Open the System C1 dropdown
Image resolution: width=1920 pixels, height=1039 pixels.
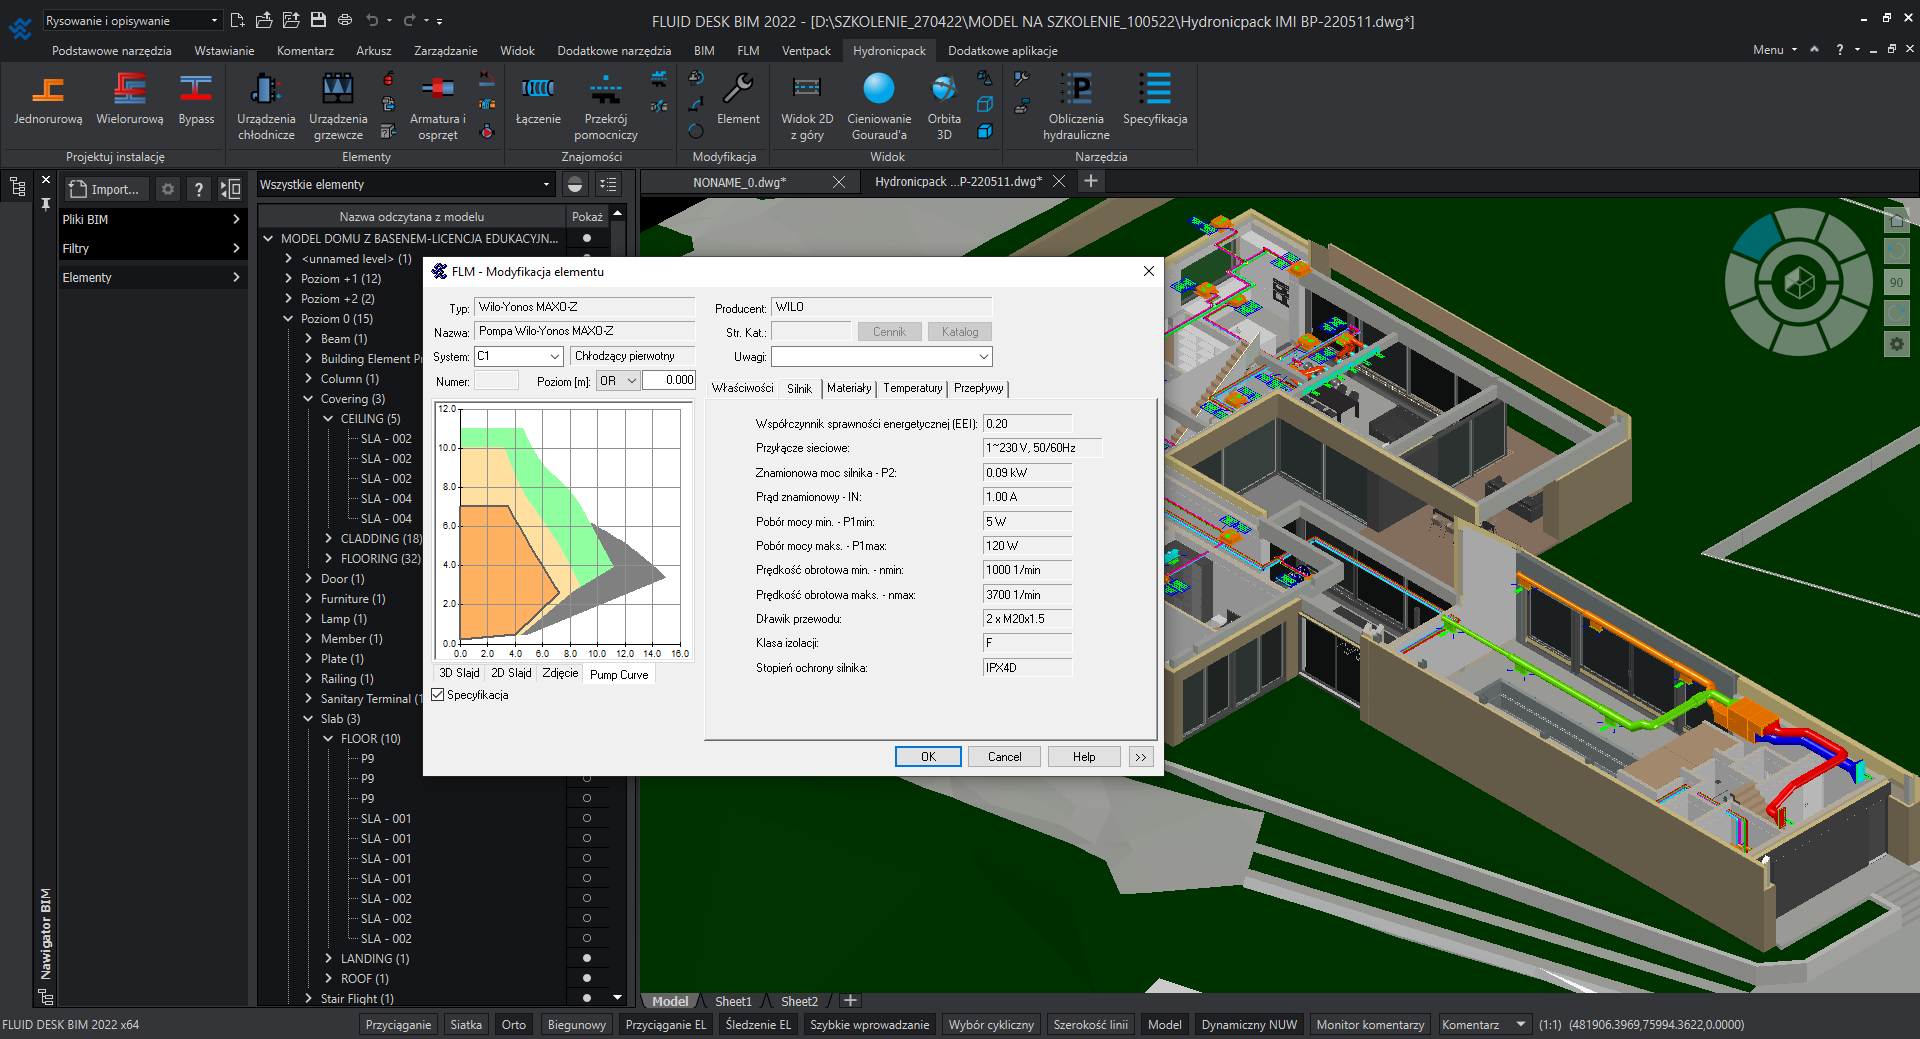click(554, 357)
